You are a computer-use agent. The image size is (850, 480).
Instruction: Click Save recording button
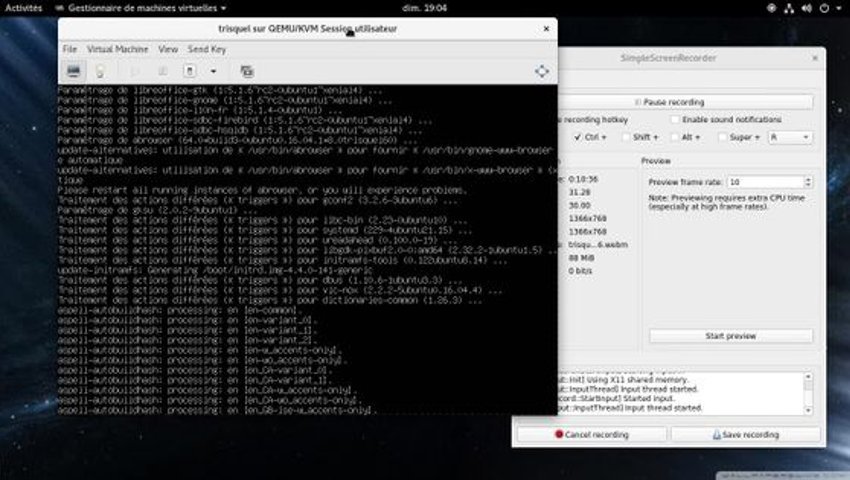[x=745, y=434]
